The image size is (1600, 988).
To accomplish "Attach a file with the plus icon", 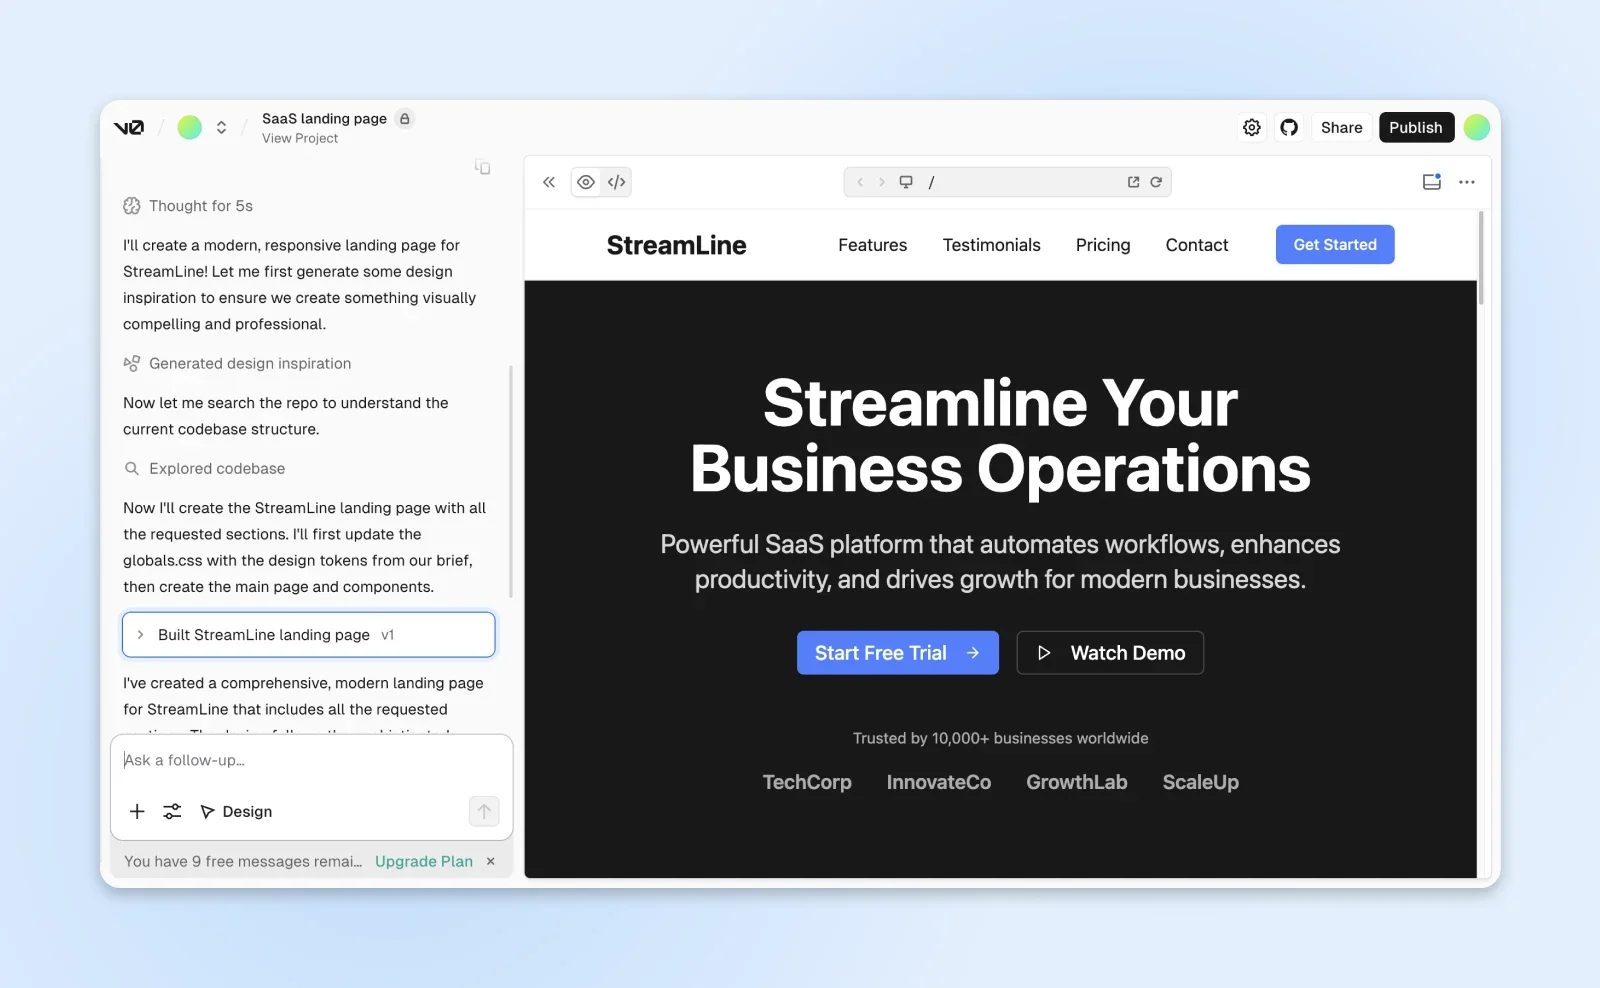I will click(137, 811).
